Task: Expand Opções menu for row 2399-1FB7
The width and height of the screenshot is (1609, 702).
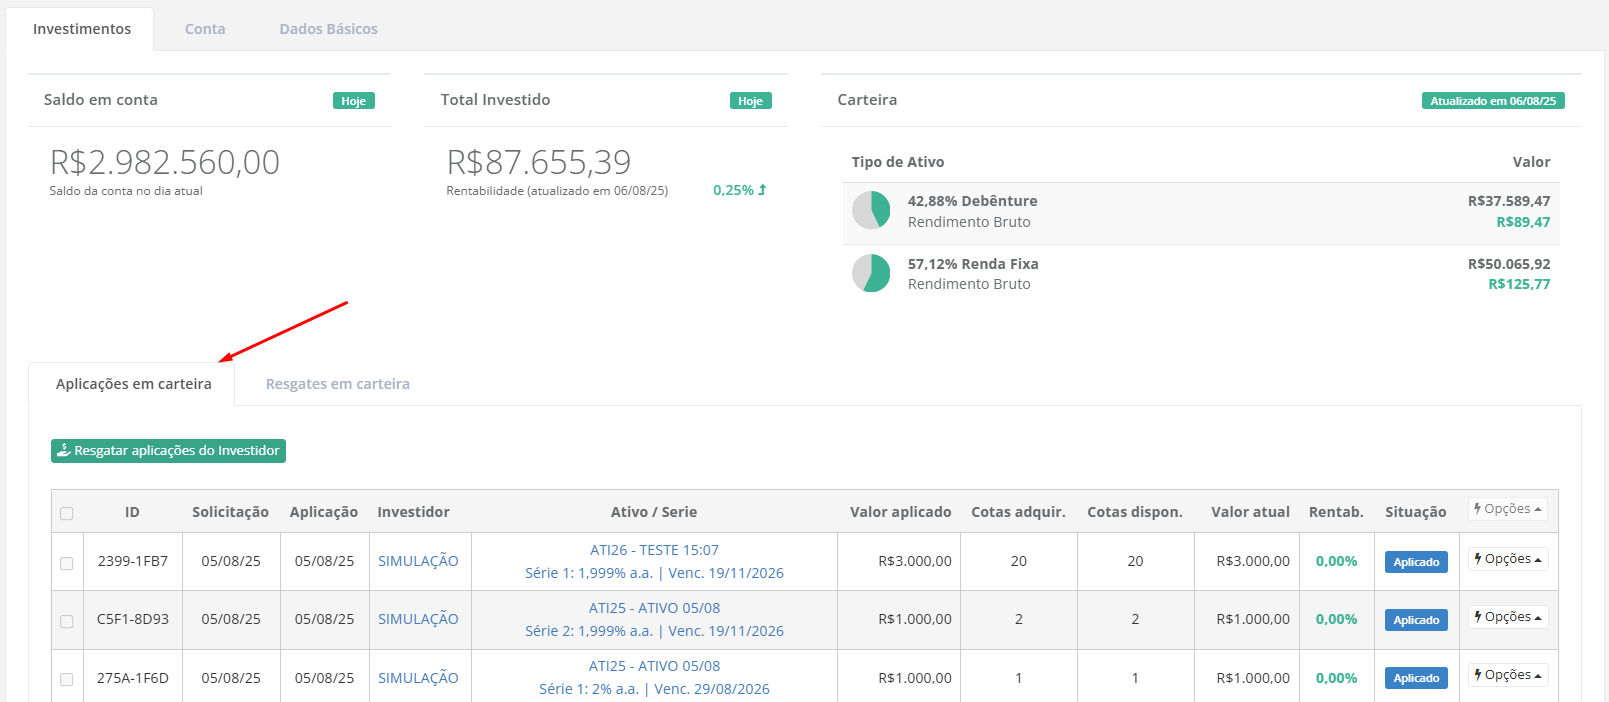Action: tap(1507, 559)
